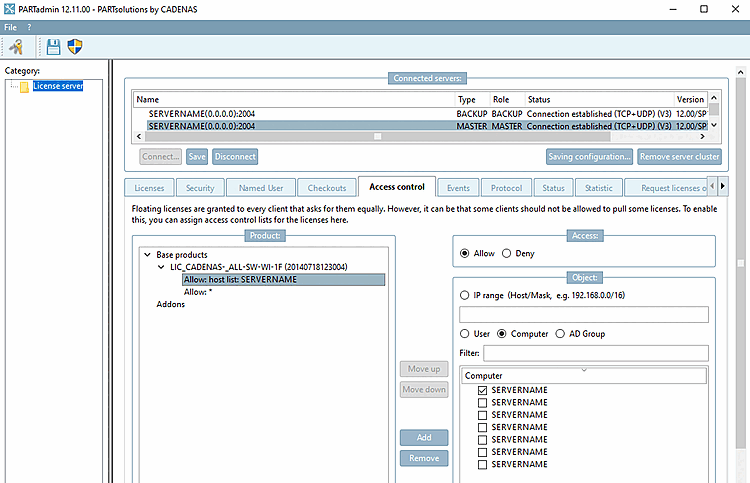Click server list scroll-left arrow
This screenshot has width=750, height=483.
click(139, 137)
